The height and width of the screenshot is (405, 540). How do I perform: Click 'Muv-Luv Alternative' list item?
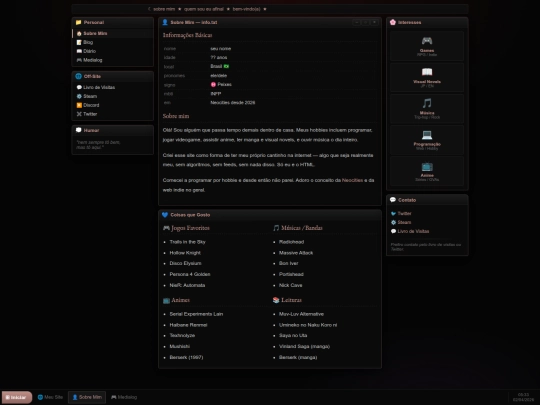pyautogui.click(x=301, y=314)
